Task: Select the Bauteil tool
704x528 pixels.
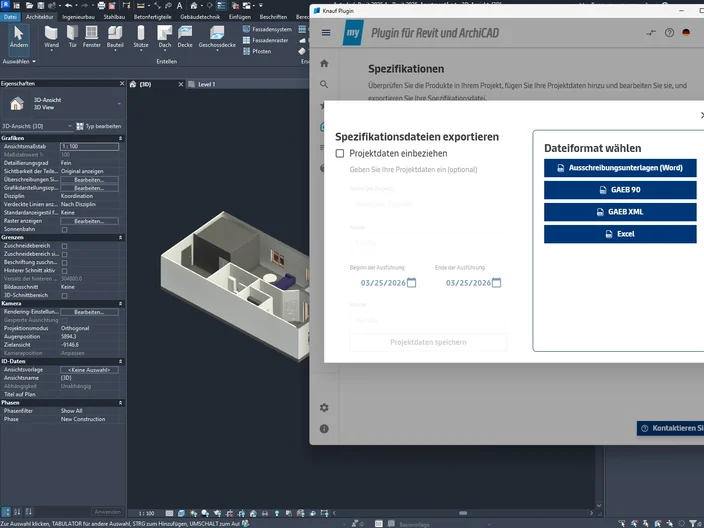Action: pos(115,36)
